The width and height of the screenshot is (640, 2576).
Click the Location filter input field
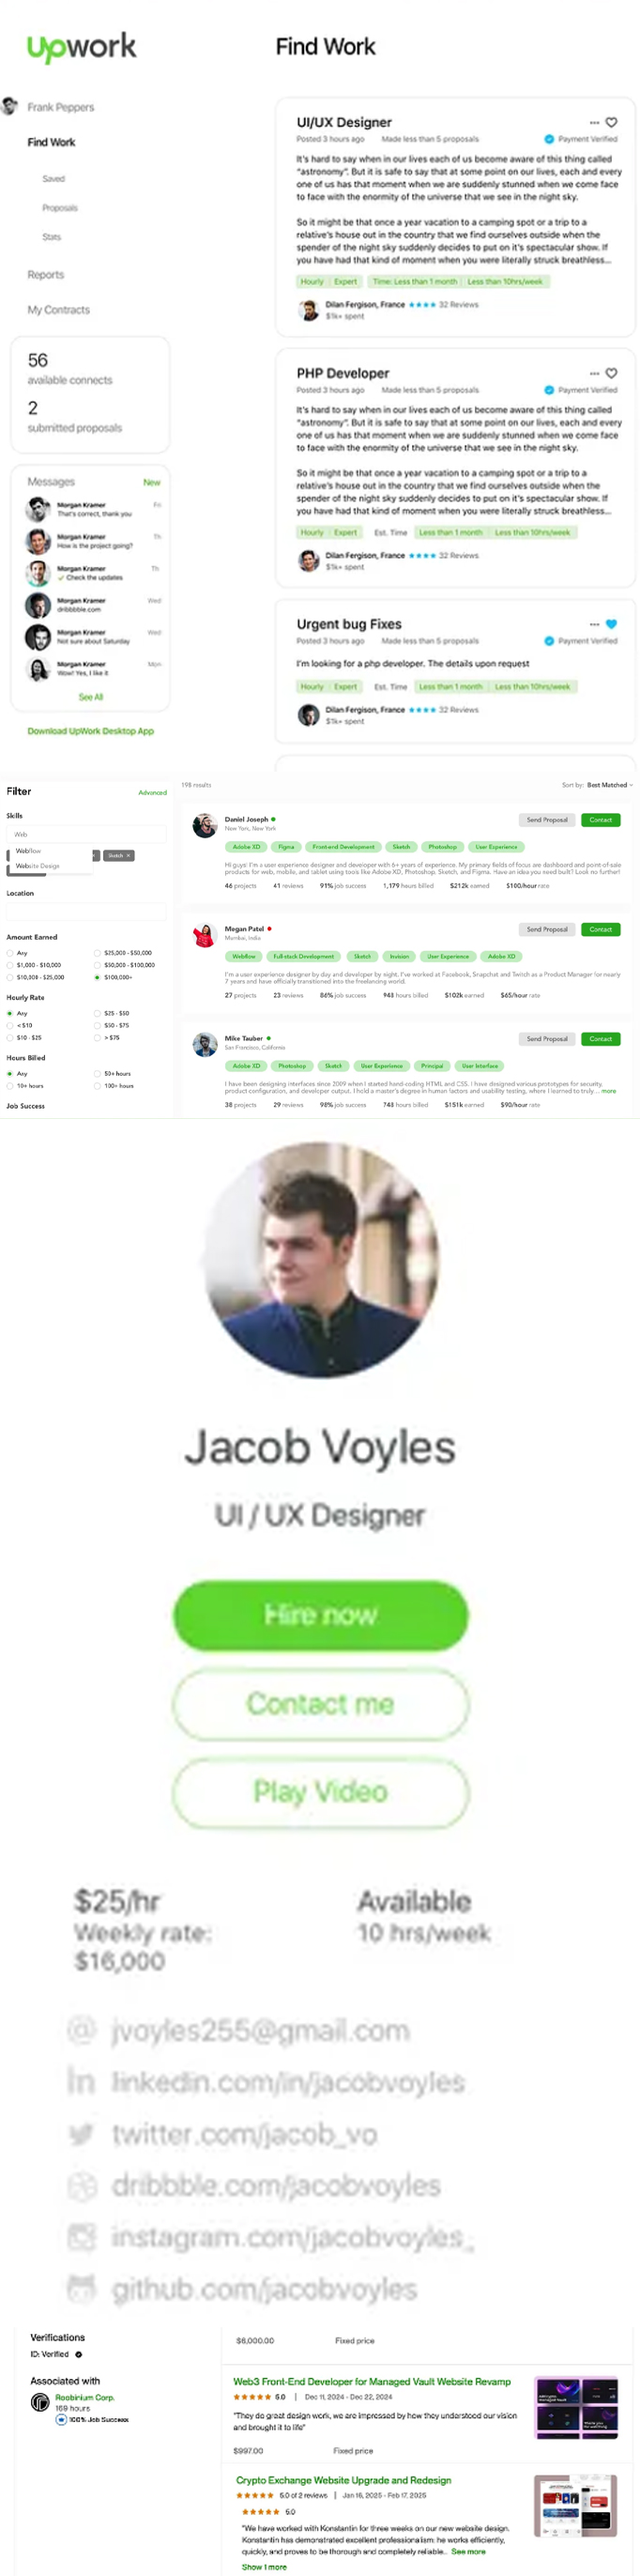pyautogui.click(x=86, y=911)
